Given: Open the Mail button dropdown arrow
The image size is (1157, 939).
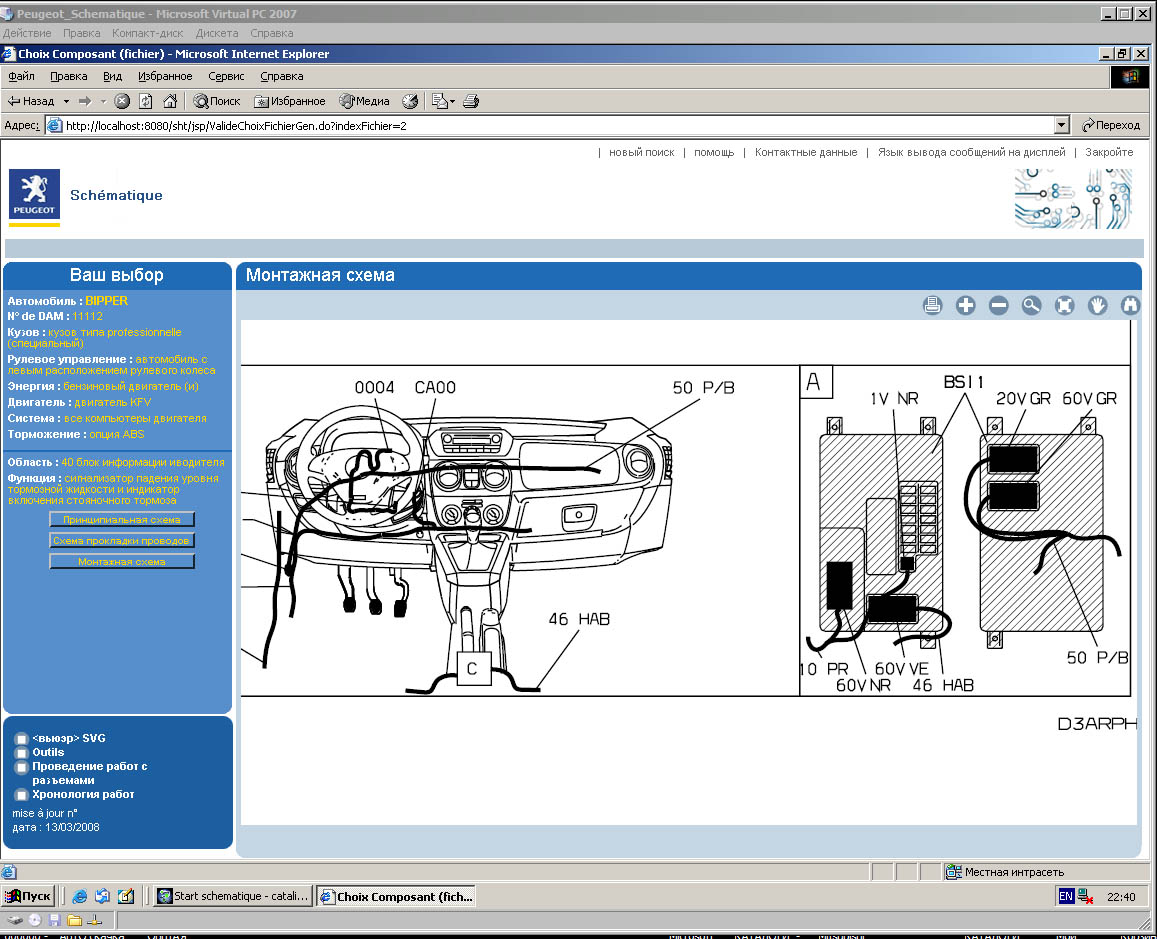Looking at the screenshot, I should tap(452, 101).
